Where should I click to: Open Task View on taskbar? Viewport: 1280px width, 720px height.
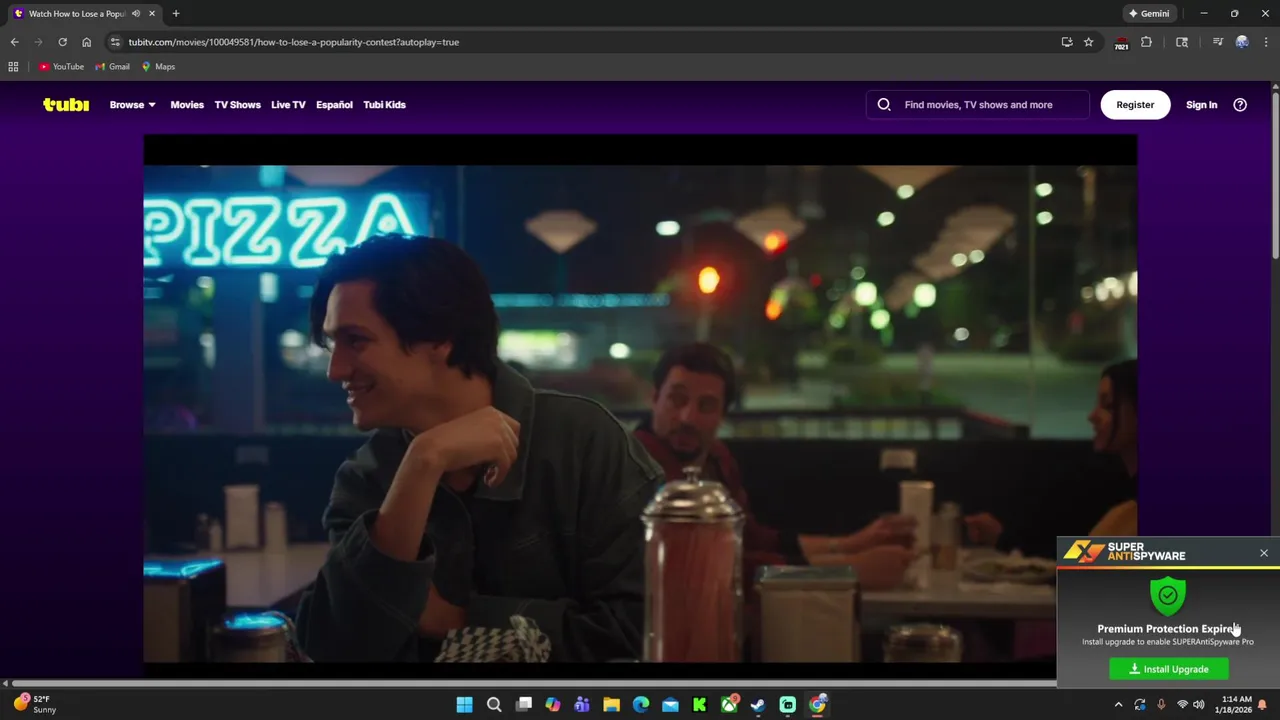[523, 704]
